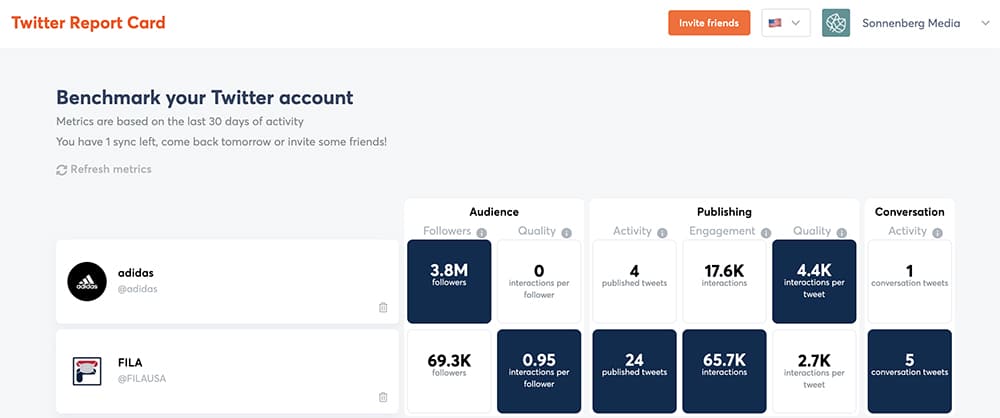Click the @adidas handle link
1000x418 pixels.
click(140, 289)
